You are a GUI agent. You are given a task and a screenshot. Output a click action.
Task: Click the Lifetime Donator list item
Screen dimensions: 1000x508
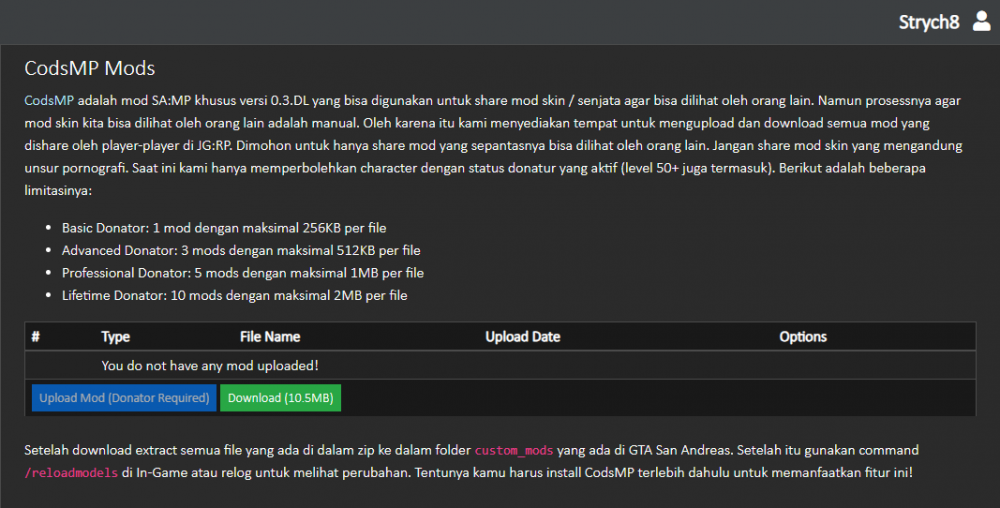[235, 296]
